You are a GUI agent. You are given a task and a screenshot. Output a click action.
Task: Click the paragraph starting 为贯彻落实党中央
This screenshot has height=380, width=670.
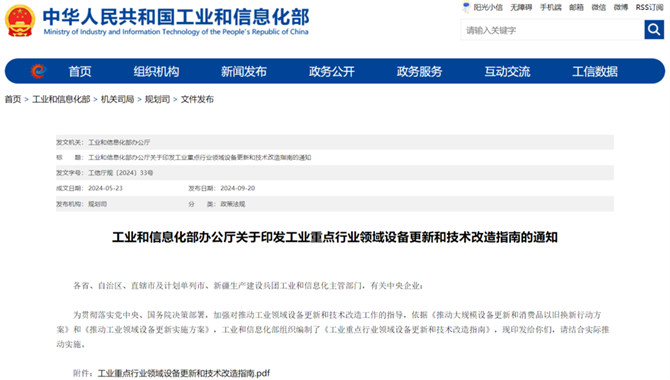pos(333,330)
